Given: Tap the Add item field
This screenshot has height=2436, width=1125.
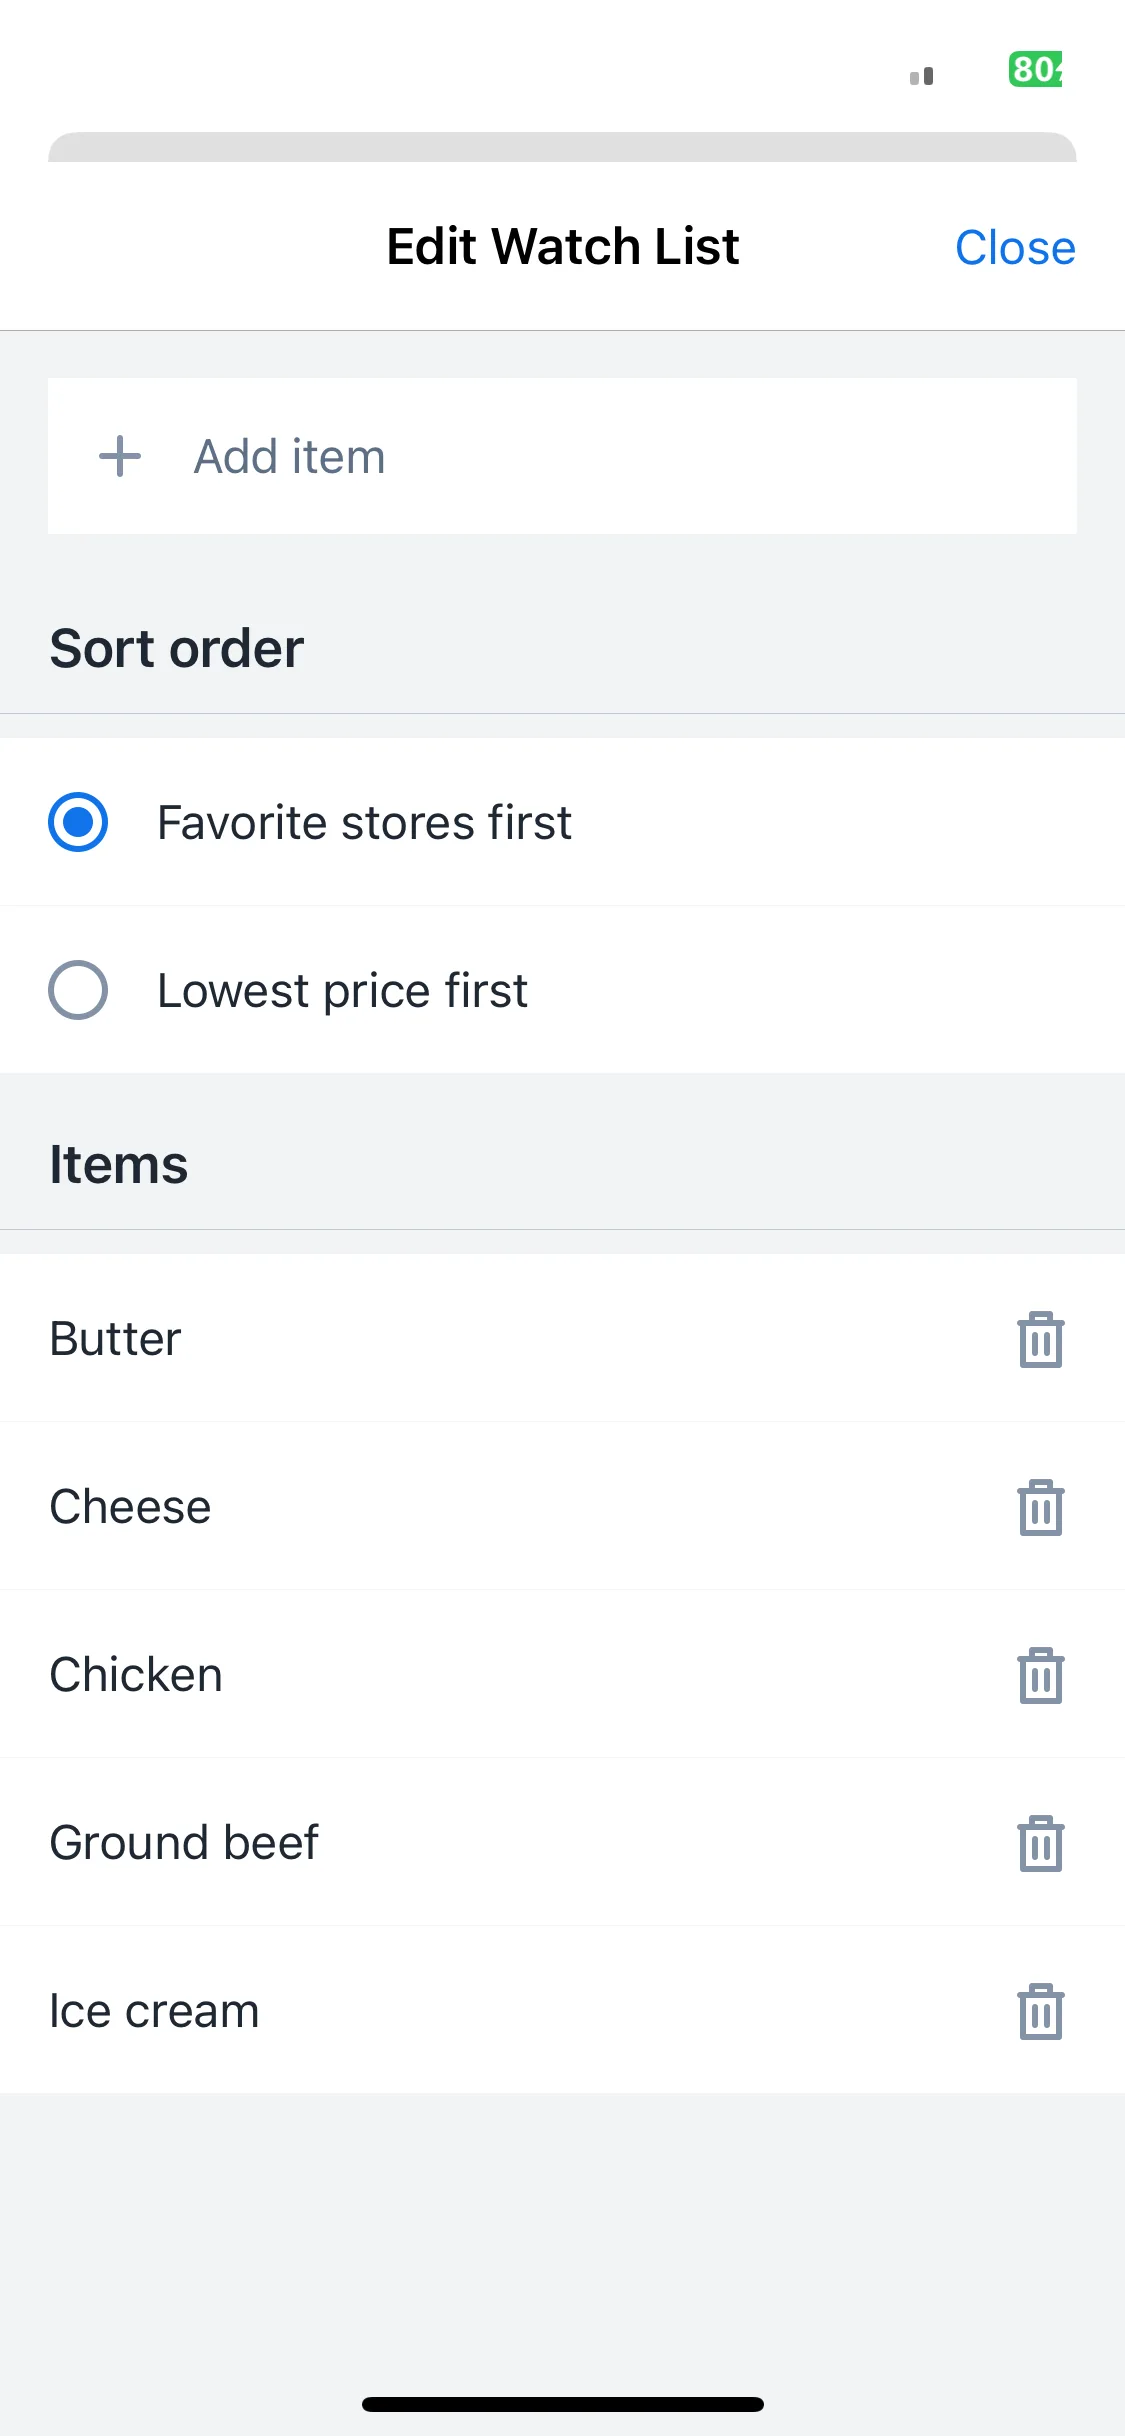Looking at the screenshot, I should (x=562, y=456).
